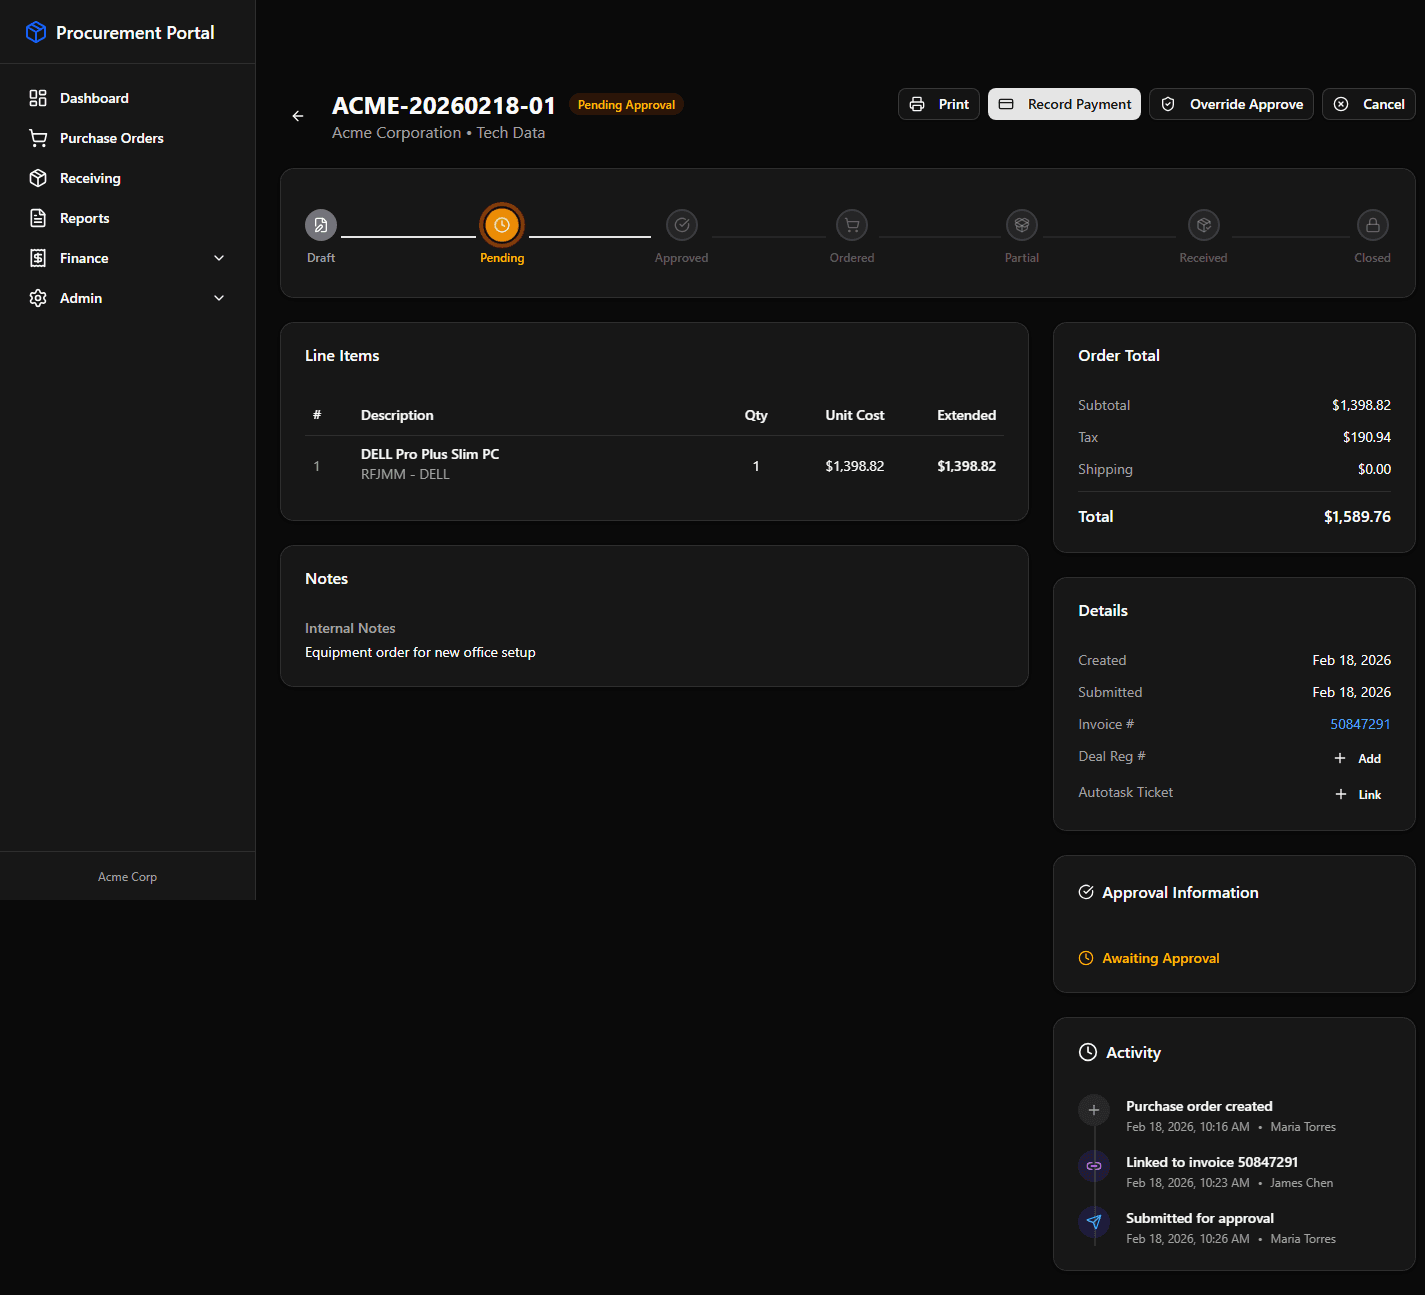Select Purchase Orders in the navigation menu

111,138
